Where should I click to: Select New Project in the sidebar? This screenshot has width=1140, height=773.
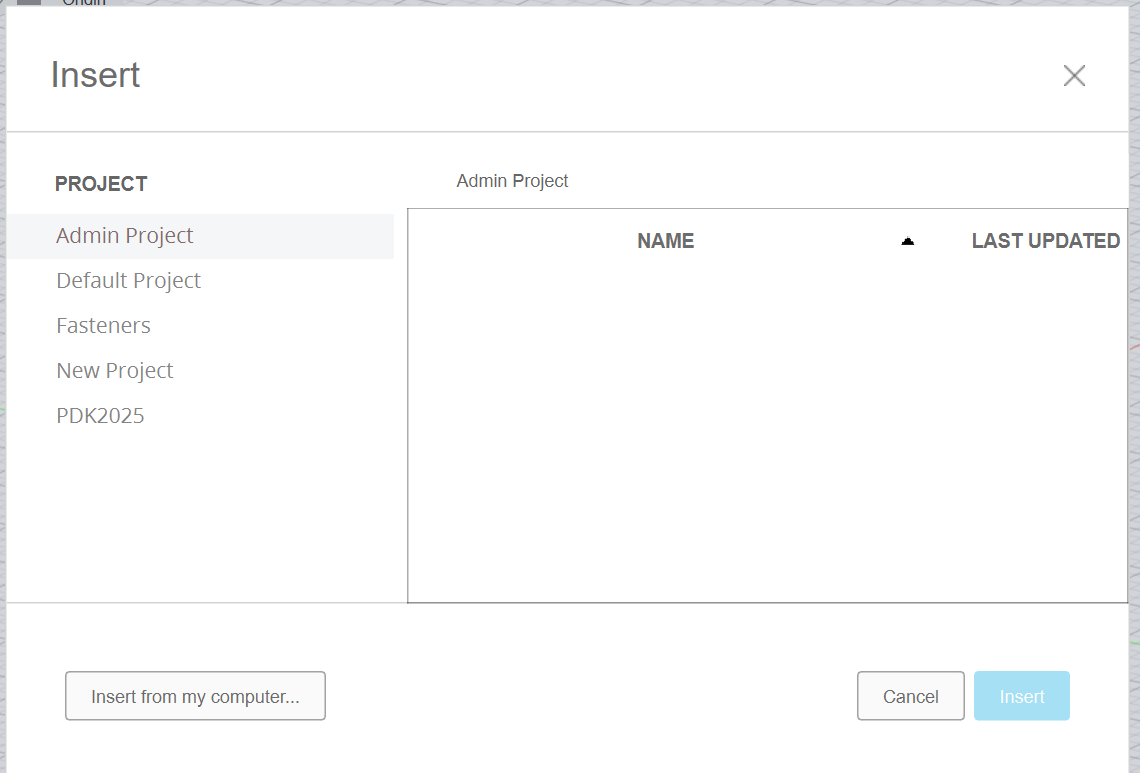pyautogui.click(x=115, y=371)
